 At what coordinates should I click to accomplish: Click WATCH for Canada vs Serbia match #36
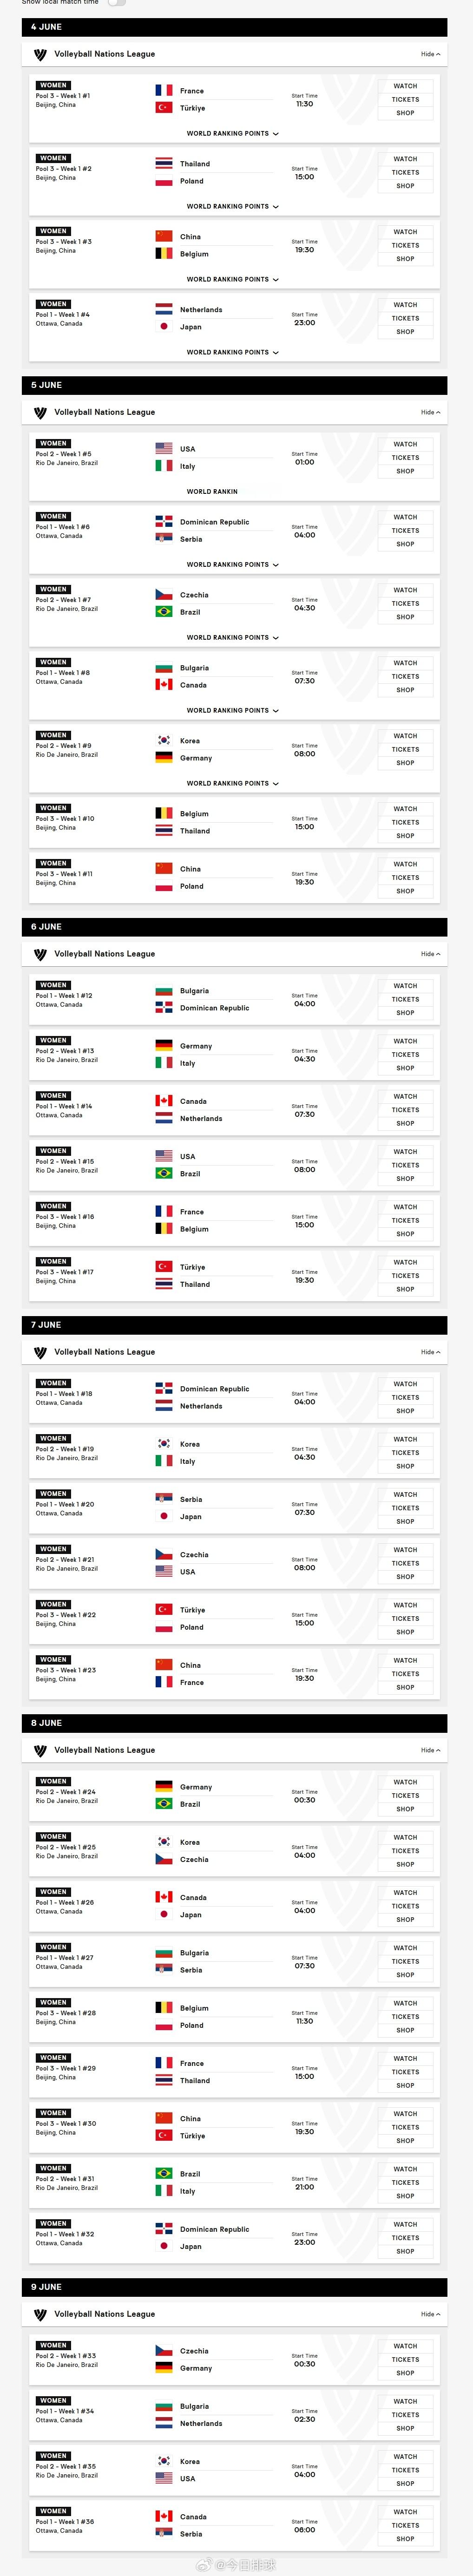pos(405,2512)
